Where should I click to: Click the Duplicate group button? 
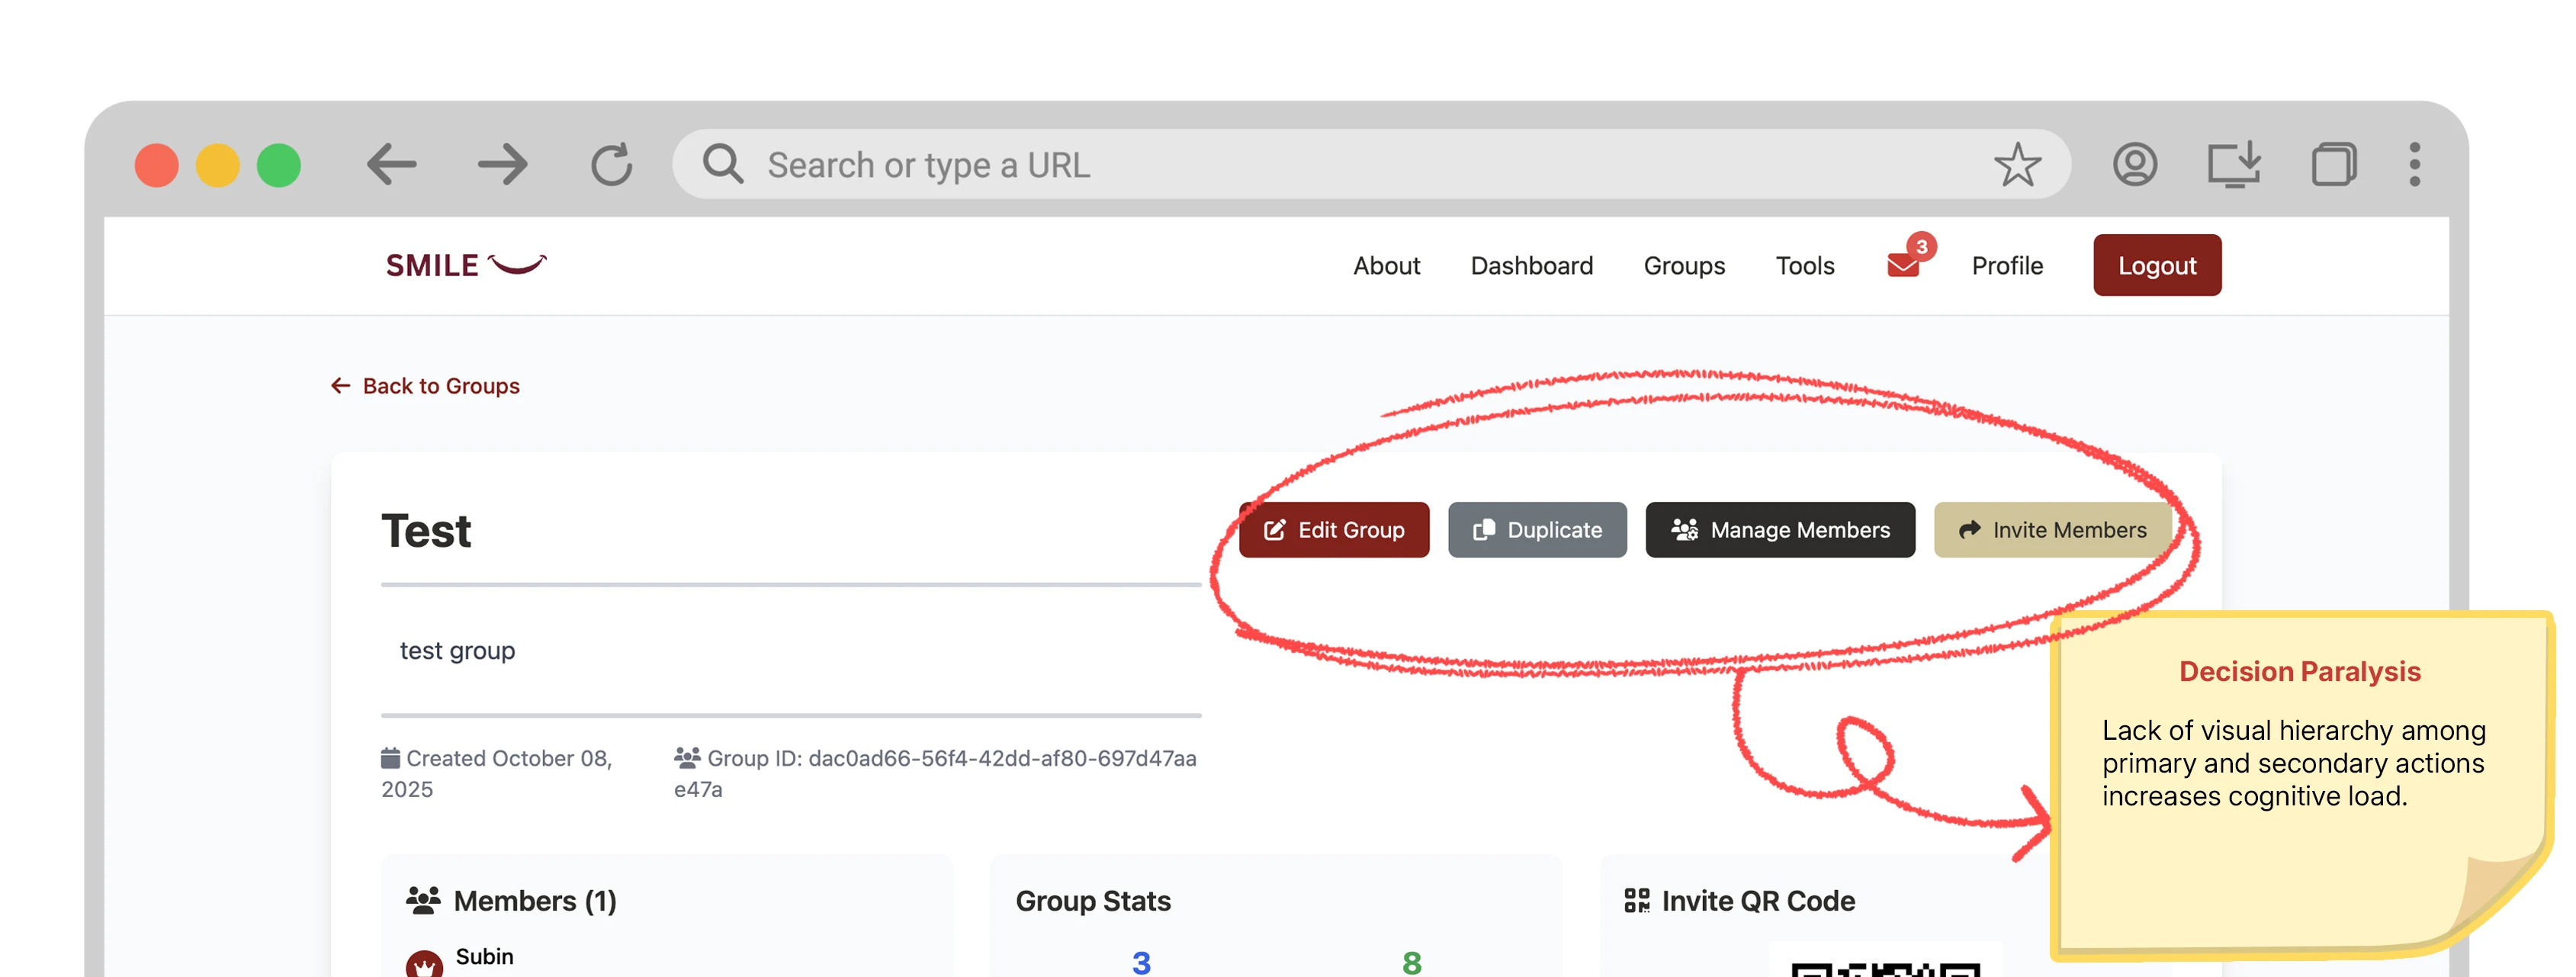(1536, 530)
